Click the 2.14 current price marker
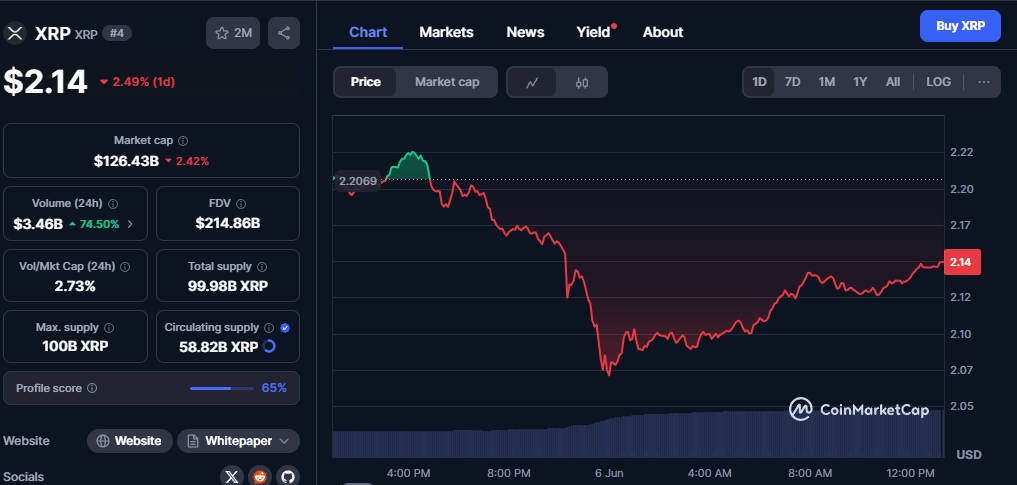This screenshot has height=485, width=1017. (x=962, y=262)
